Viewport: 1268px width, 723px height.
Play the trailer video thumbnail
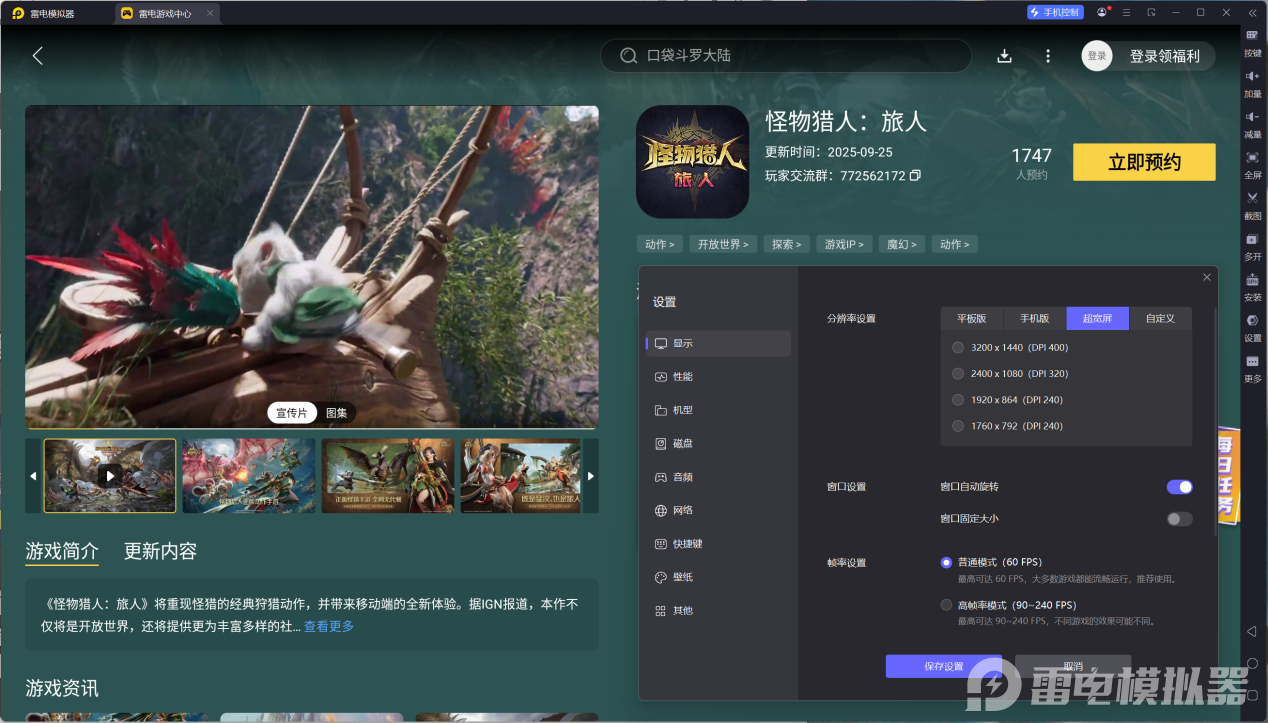coord(110,475)
